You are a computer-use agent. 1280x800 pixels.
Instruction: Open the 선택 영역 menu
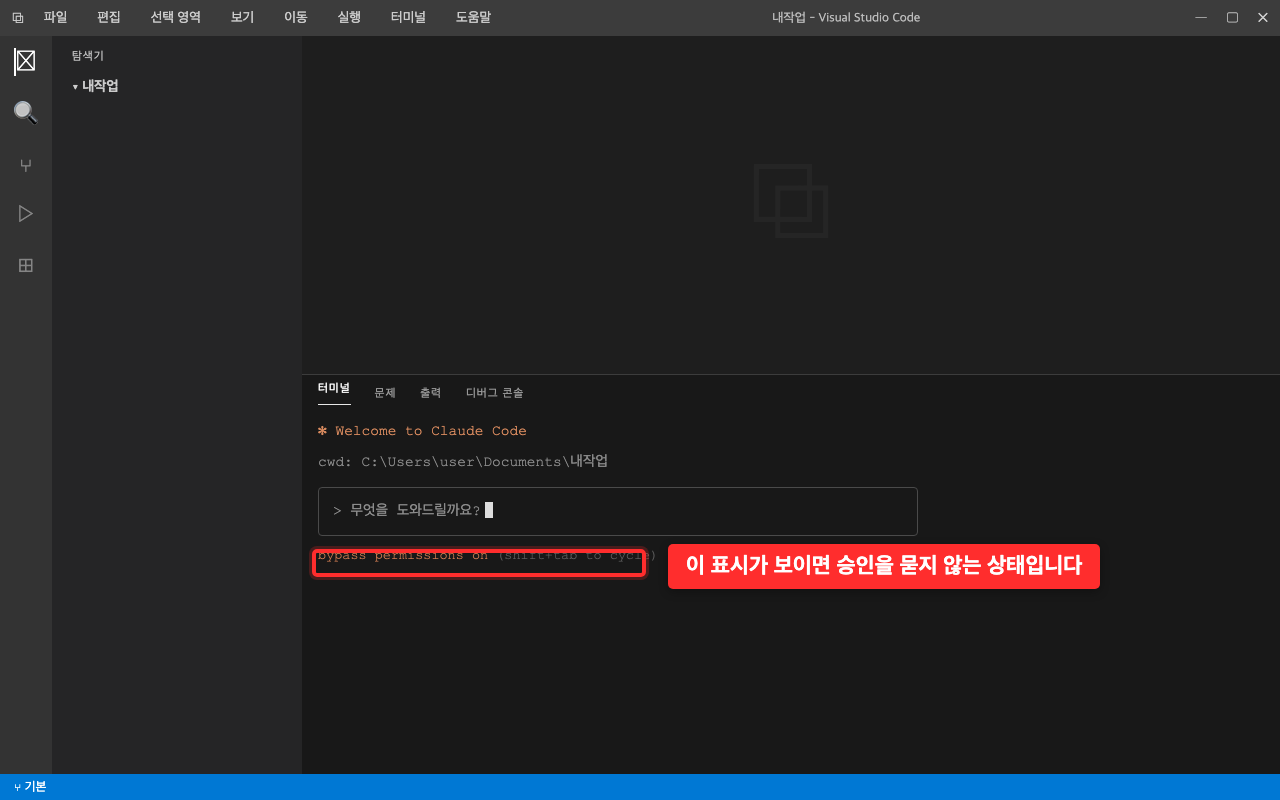click(x=176, y=17)
